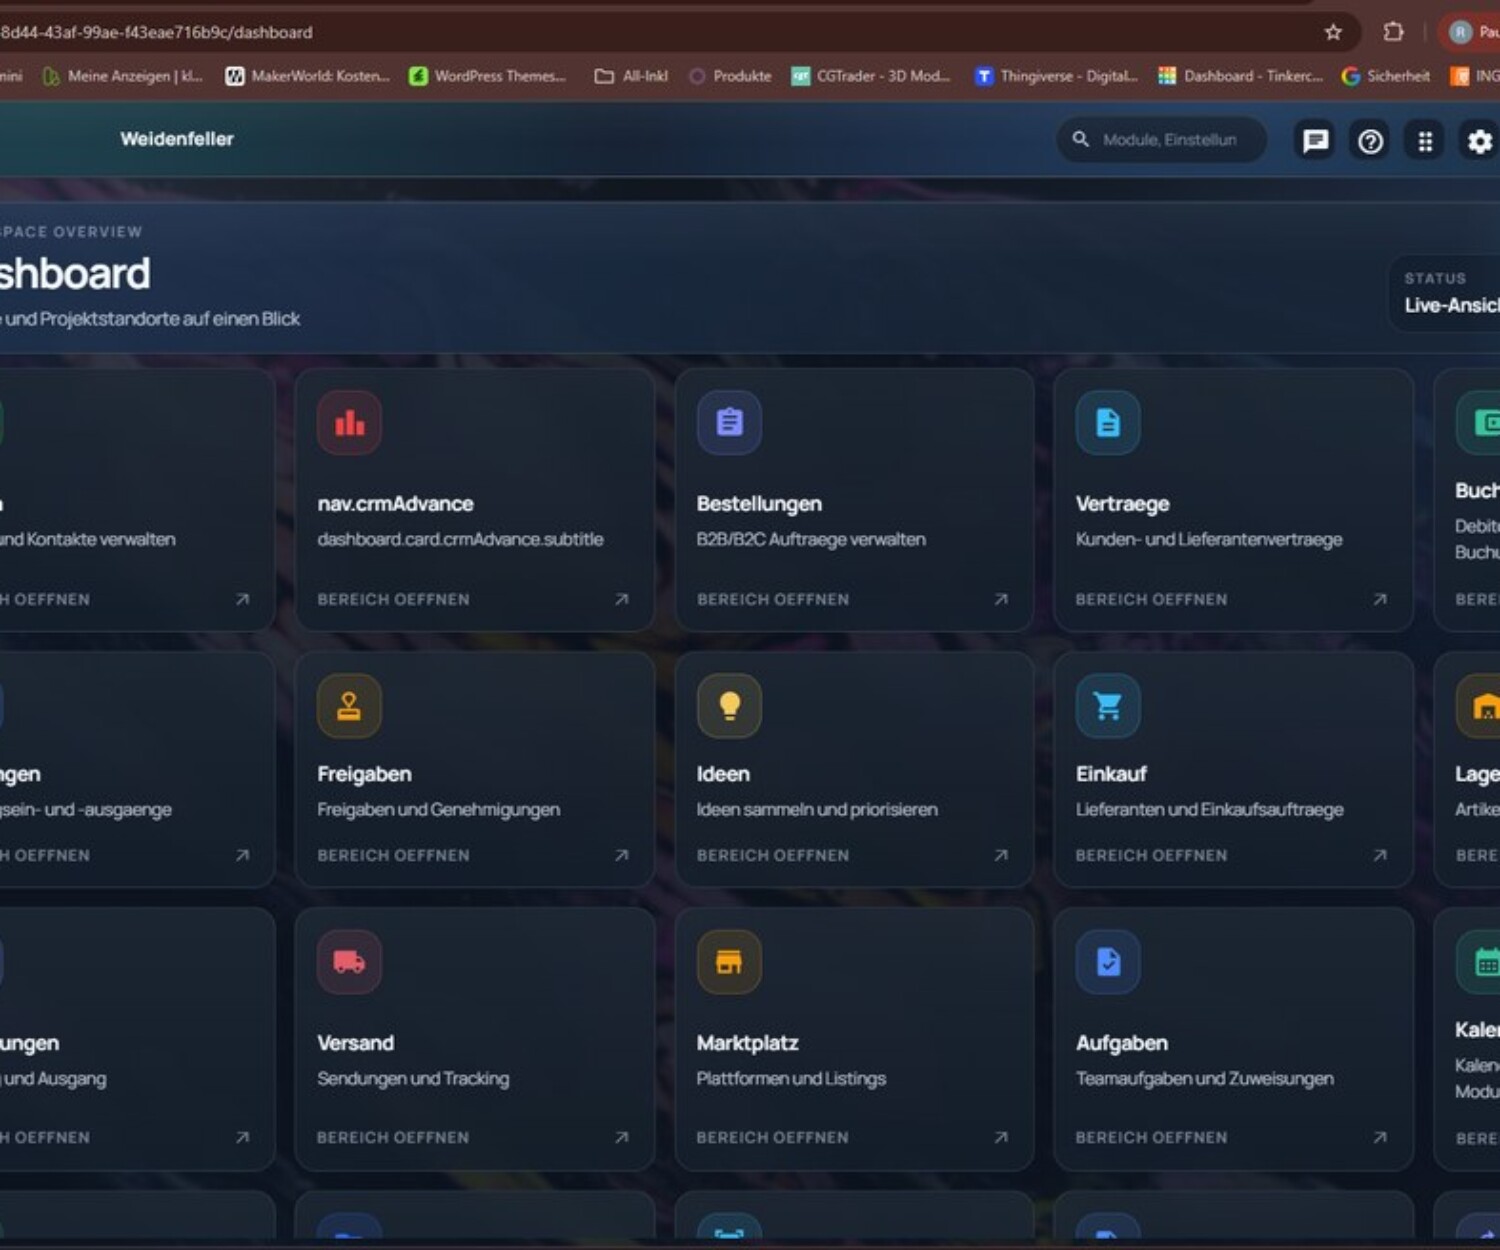Click the module search input field

[1169, 140]
